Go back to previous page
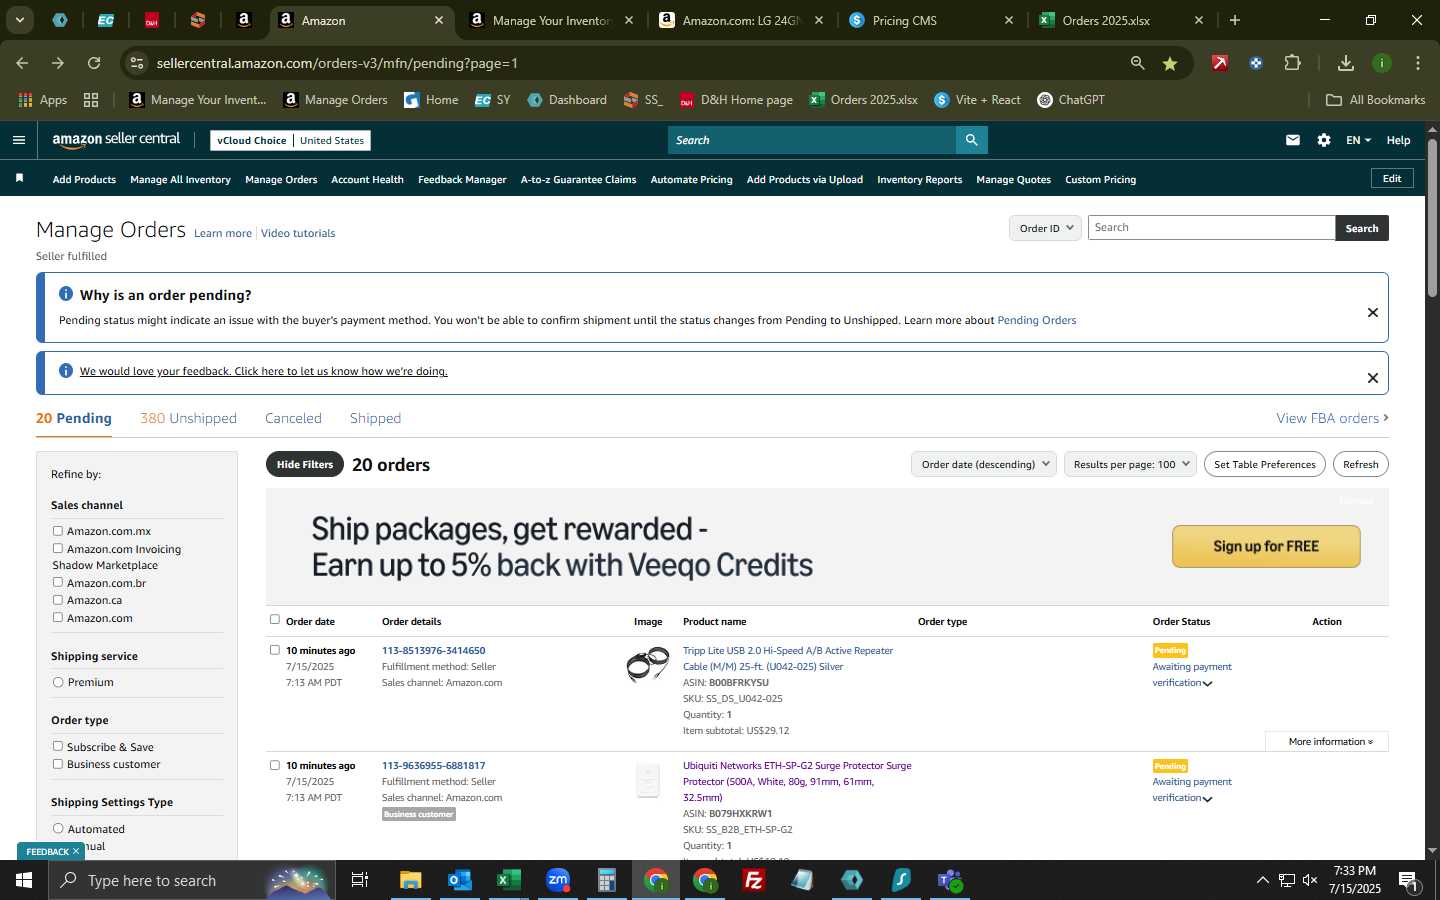Viewport: 1440px width, 900px height. point(22,63)
